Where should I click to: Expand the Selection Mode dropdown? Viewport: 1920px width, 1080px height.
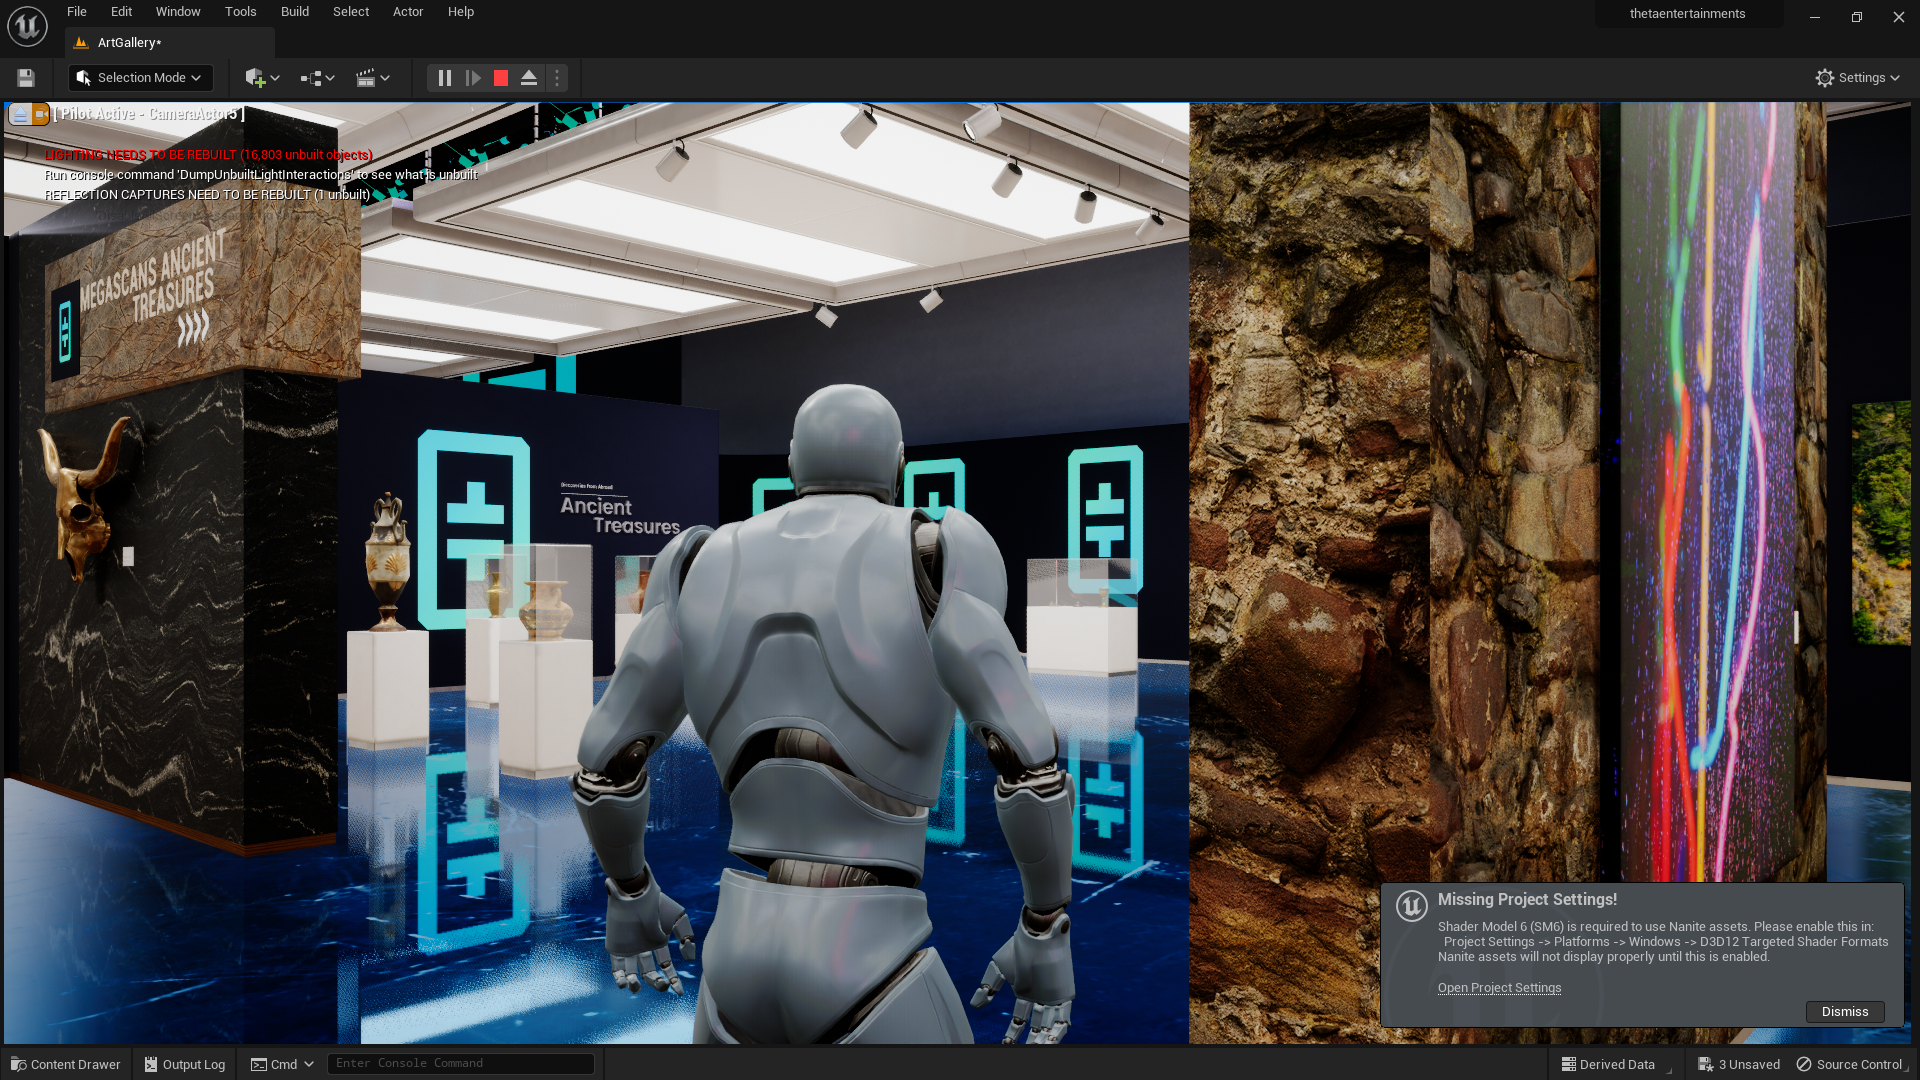[x=140, y=78]
